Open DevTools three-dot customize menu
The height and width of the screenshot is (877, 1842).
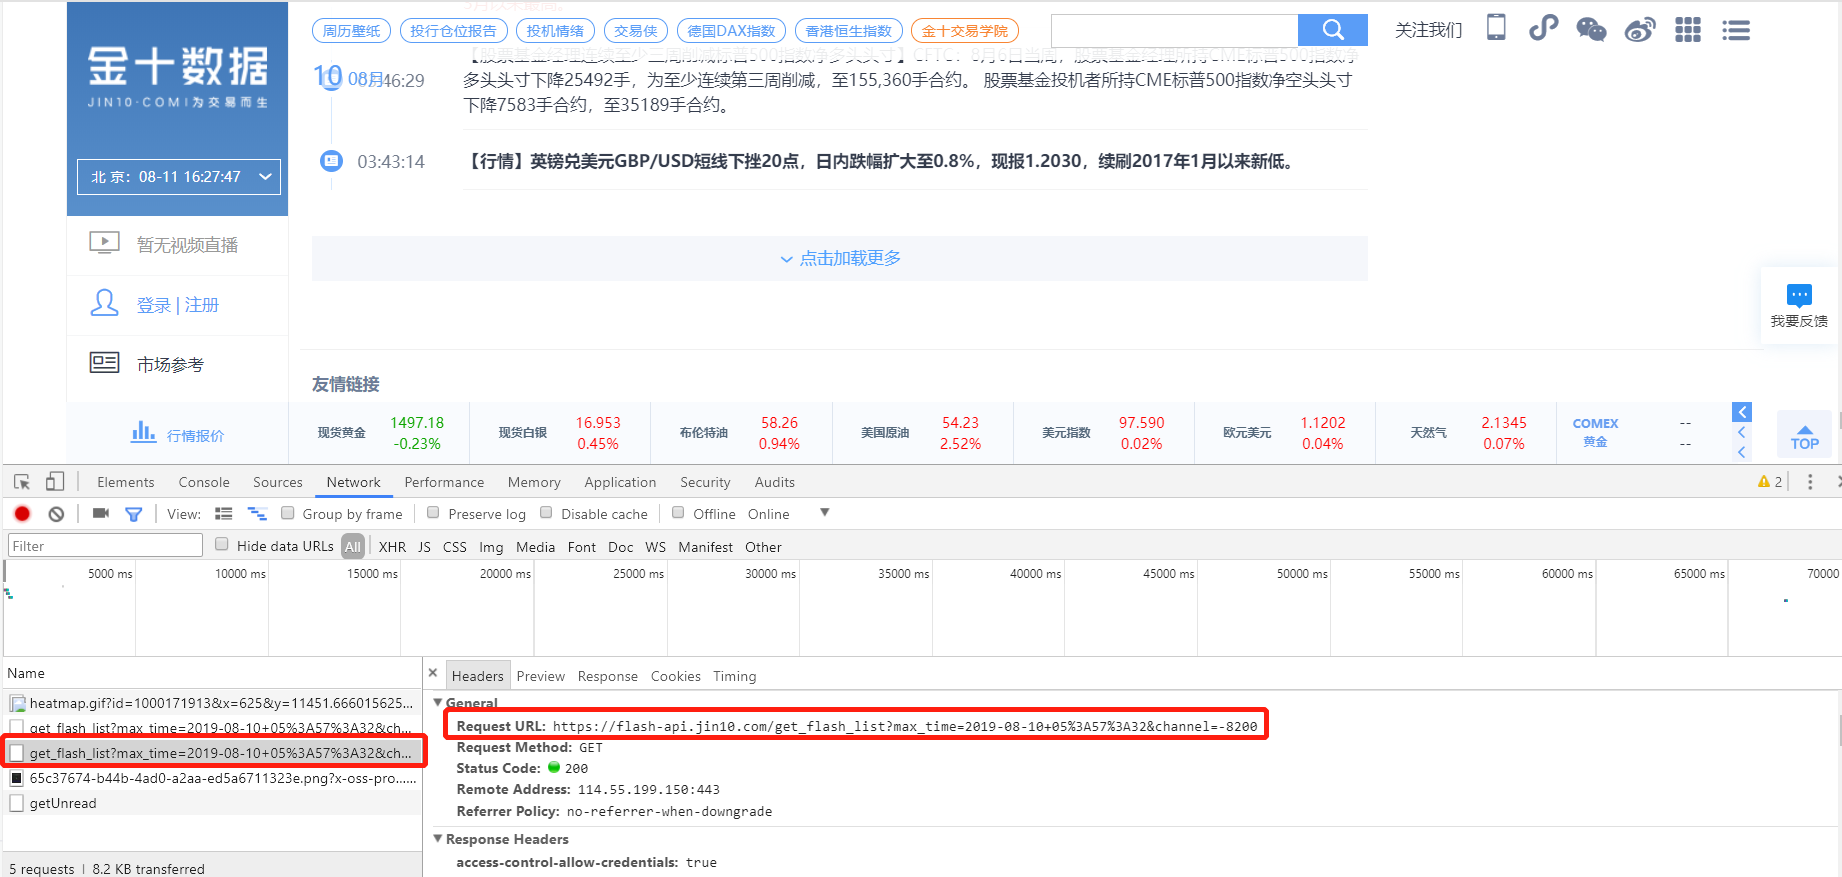1810,482
